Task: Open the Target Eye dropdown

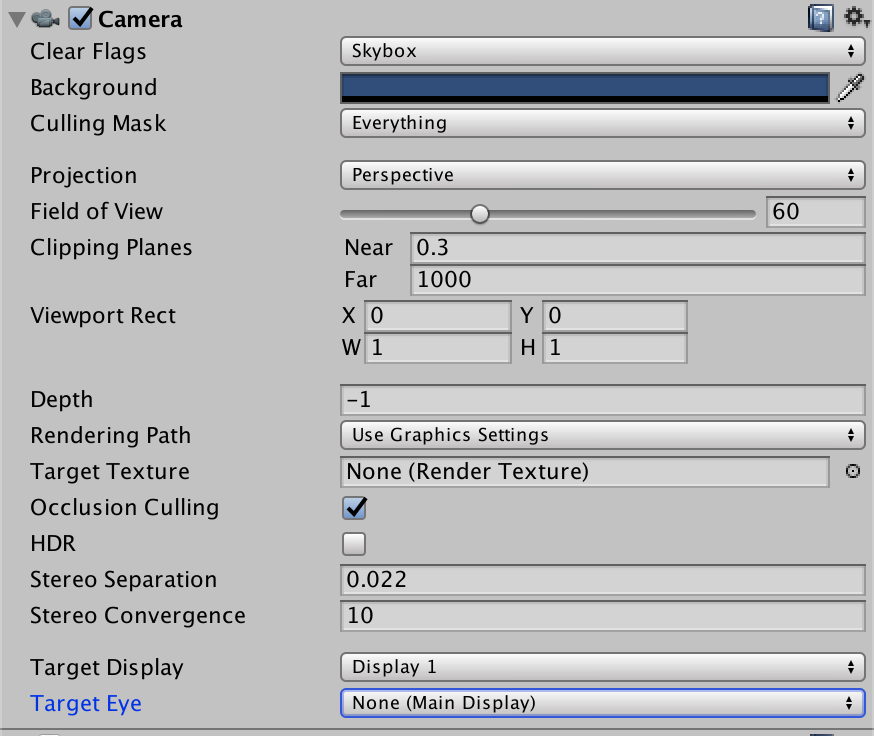Action: click(603, 703)
